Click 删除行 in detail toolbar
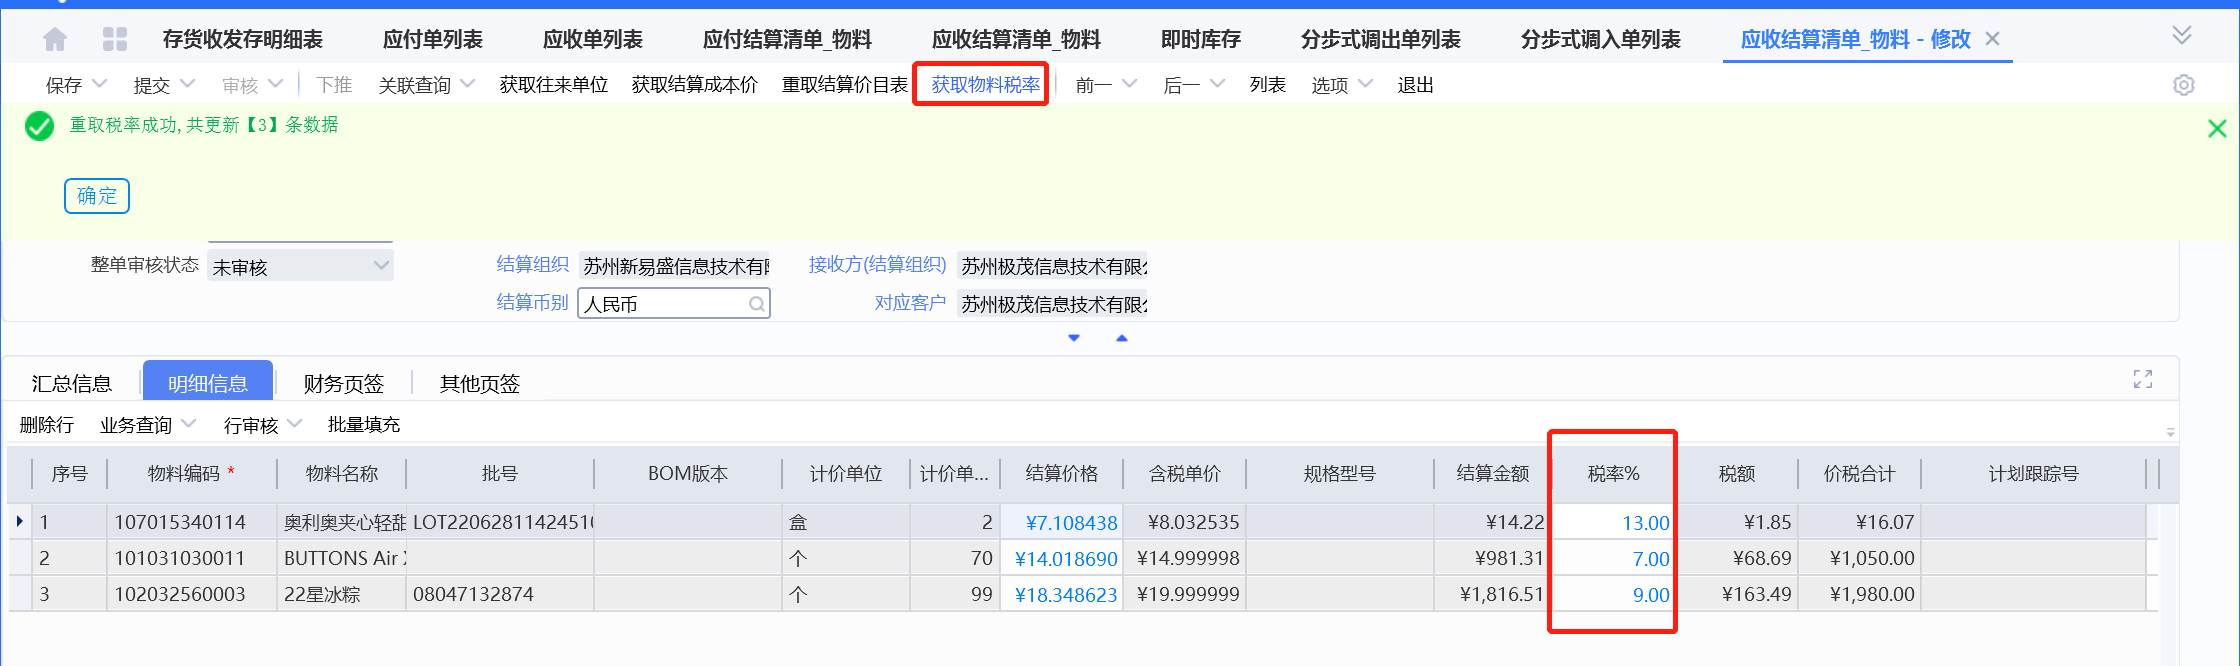The image size is (2240, 666). (47, 425)
